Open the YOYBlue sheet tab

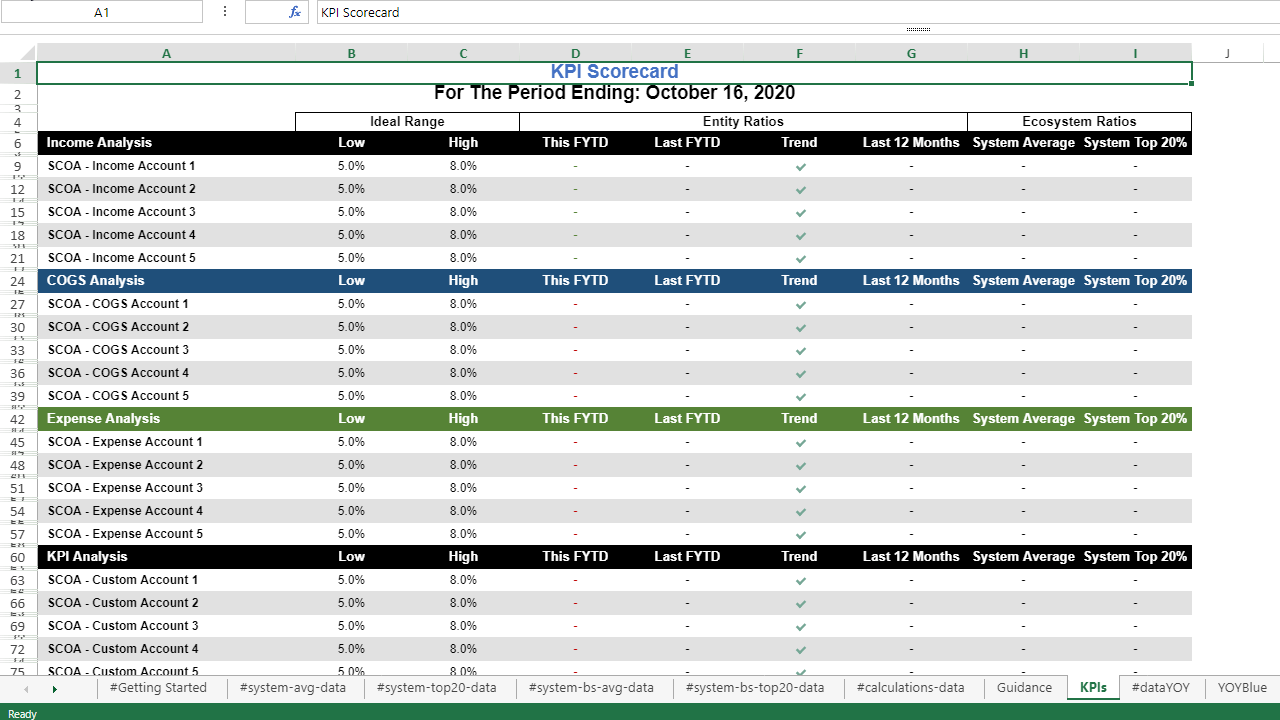[1241, 688]
